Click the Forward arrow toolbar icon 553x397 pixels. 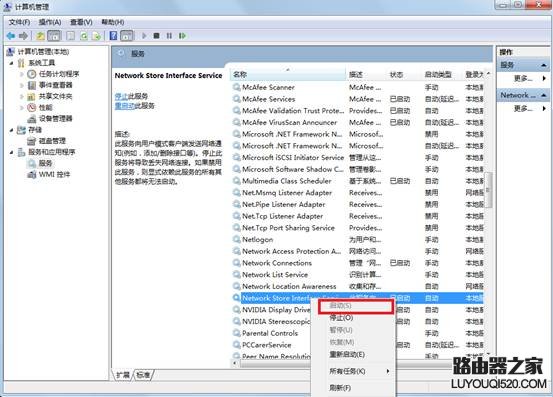pos(23,36)
